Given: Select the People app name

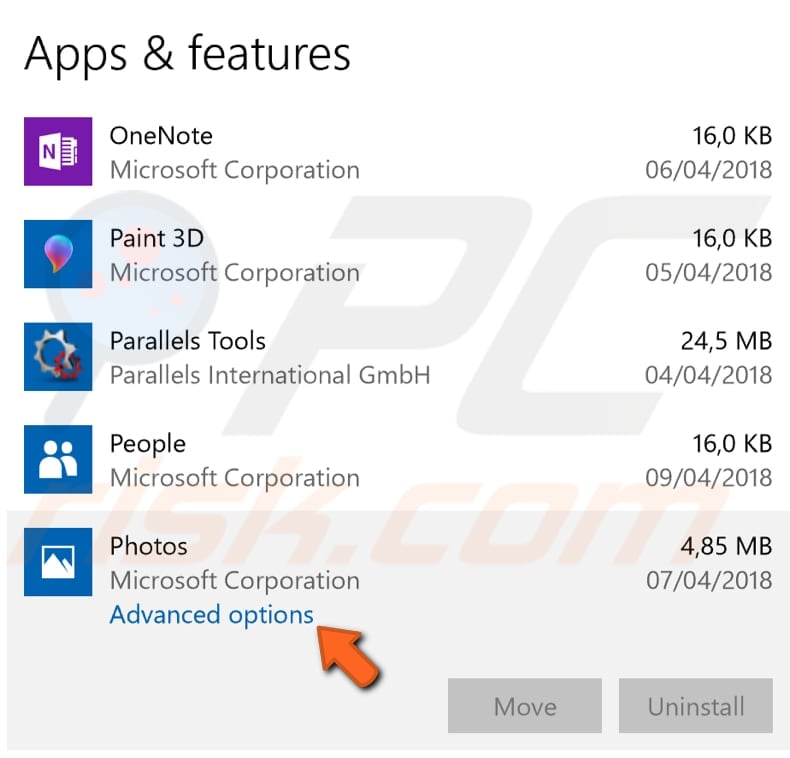Looking at the screenshot, I should (148, 445).
